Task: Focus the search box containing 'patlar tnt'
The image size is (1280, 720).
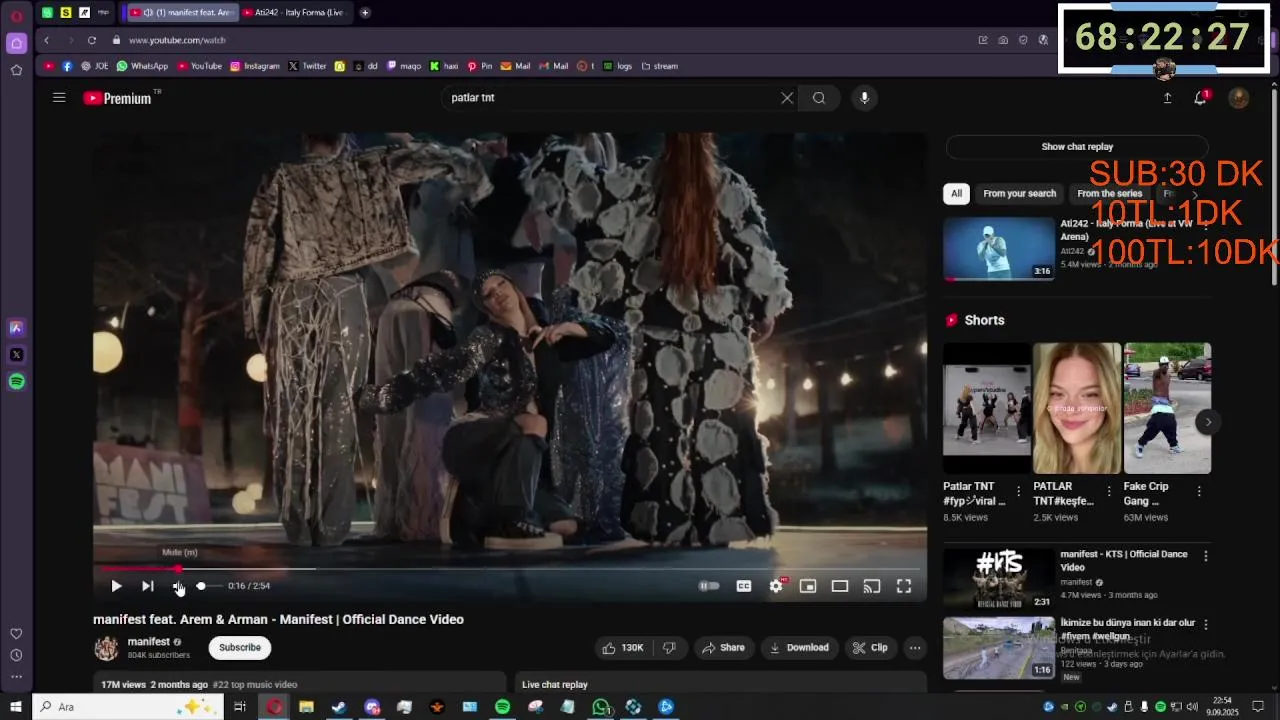Action: (x=610, y=98)
